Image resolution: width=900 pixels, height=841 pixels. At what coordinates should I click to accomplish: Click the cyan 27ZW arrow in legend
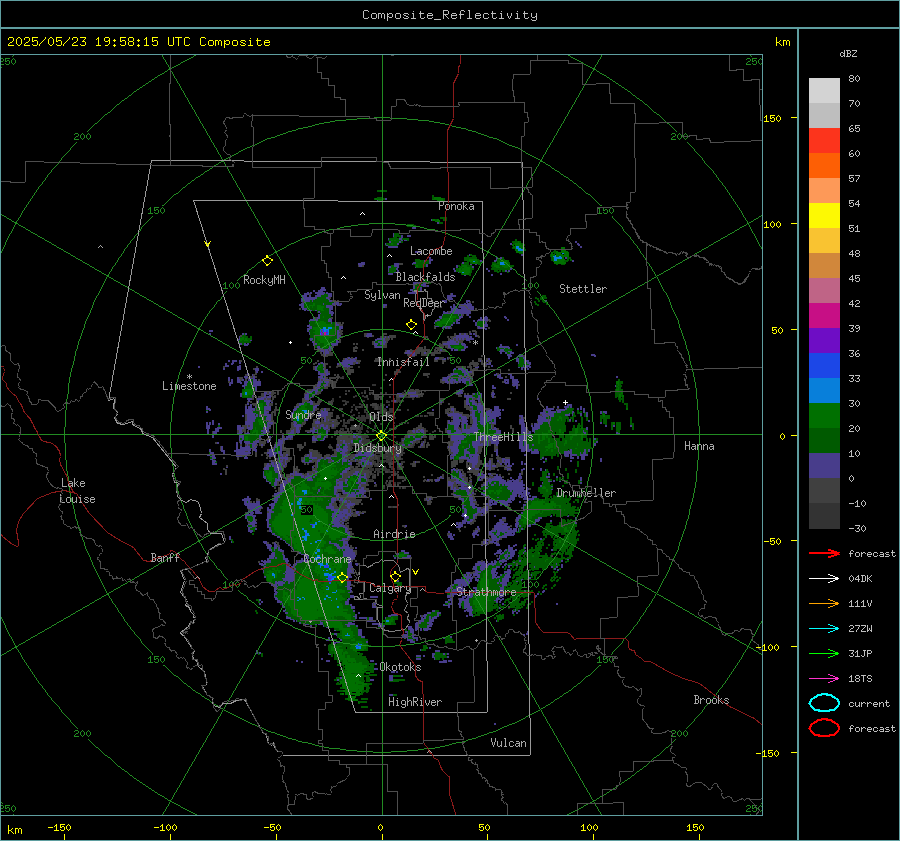coord(824,629)
